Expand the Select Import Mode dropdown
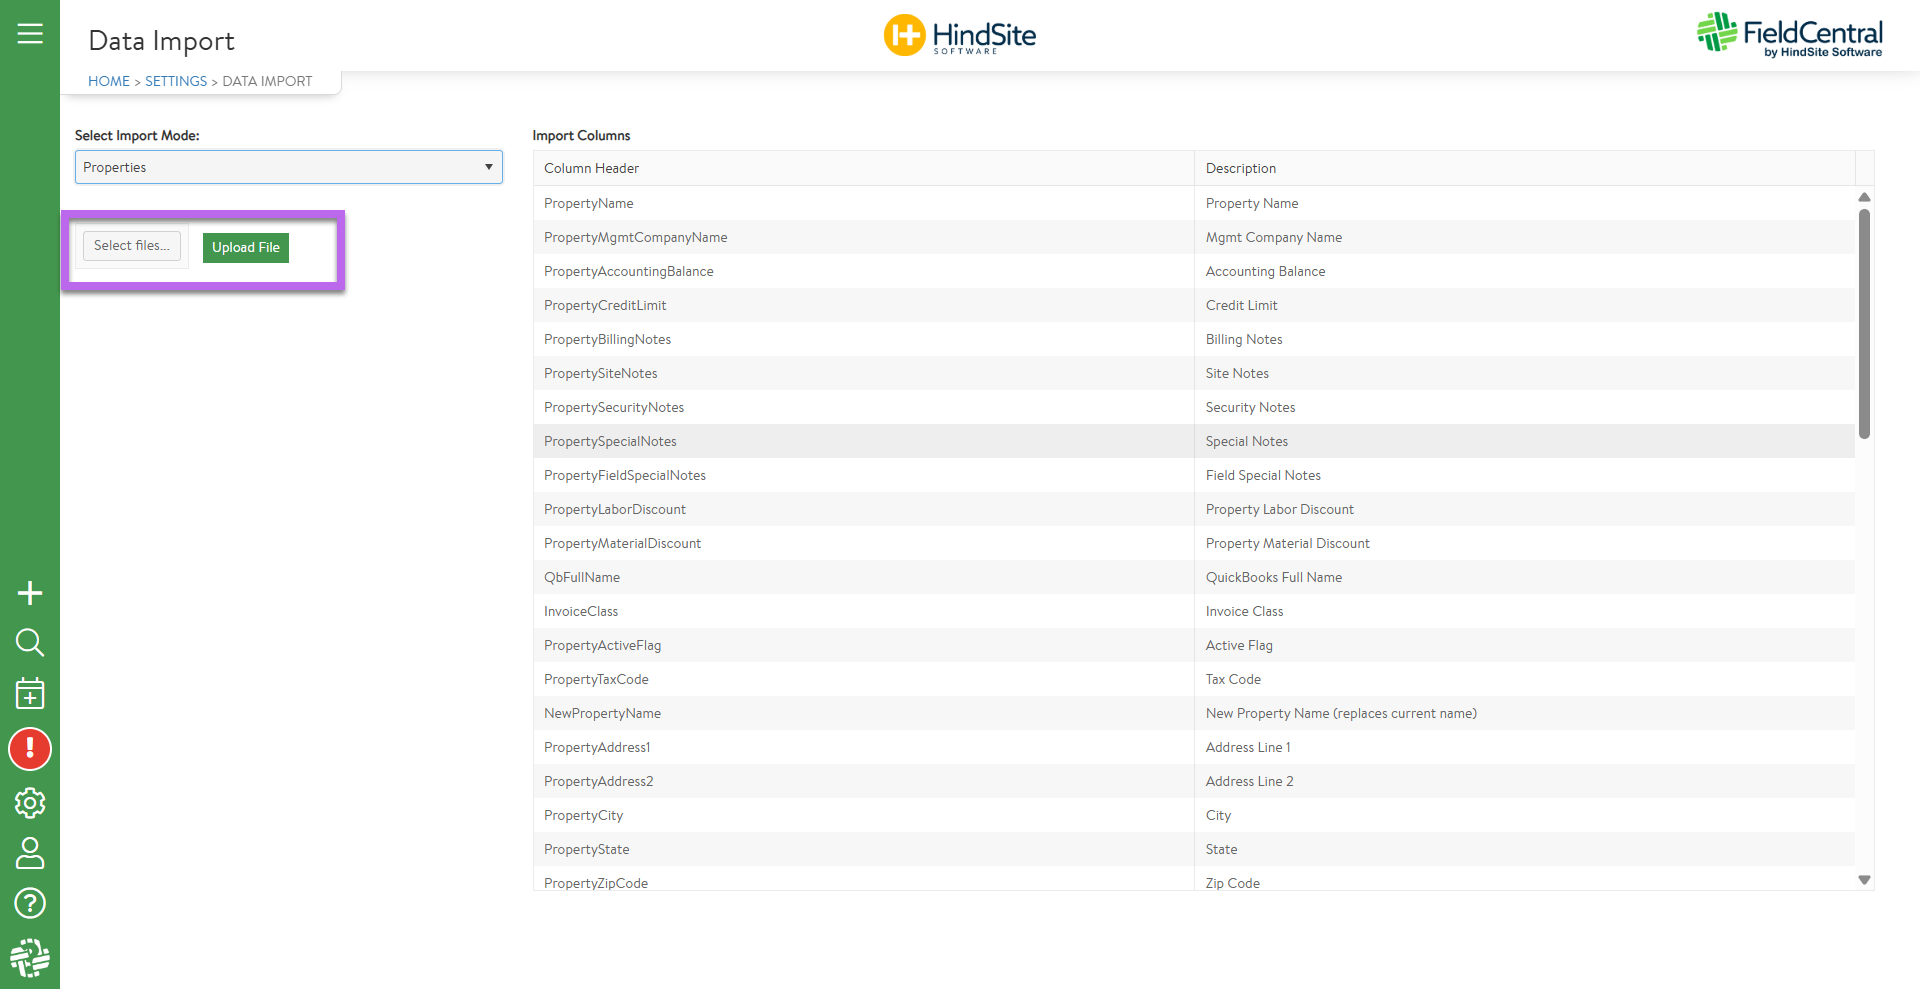Viewport: 1920px width, 989px height. pyautogui.click(x=289, y=167)
